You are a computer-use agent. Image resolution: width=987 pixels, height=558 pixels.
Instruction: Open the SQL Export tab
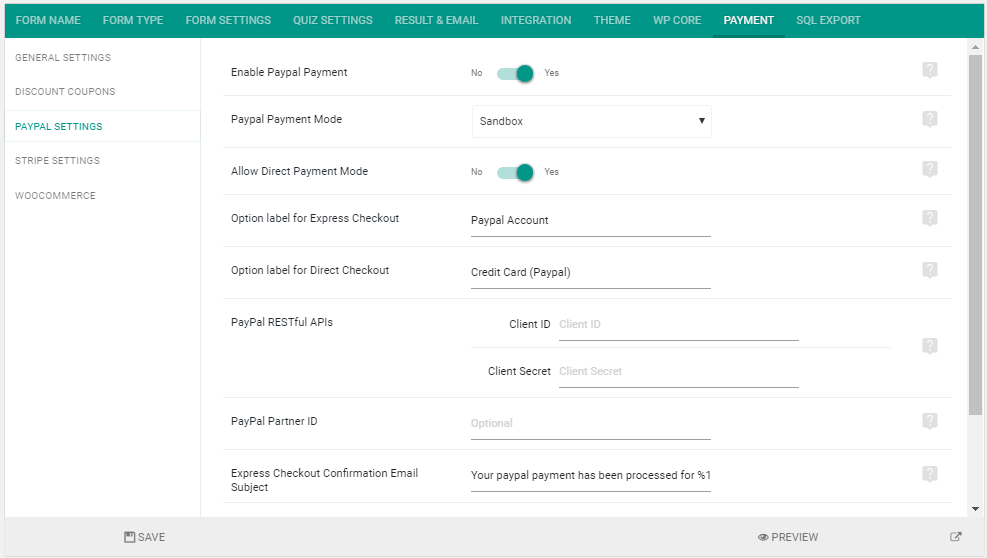pyautogui.click(x=828, y=20)
